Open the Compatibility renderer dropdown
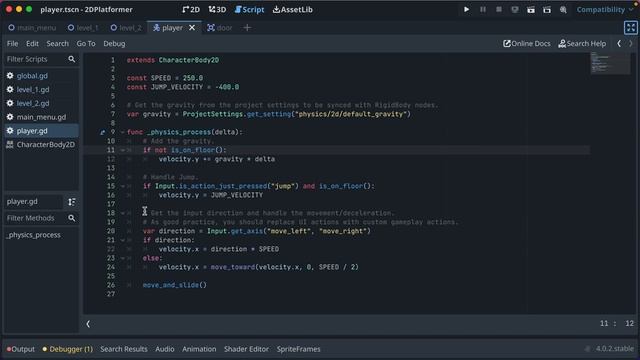Image resolution: width=640 pixels, height=360 pixels. click(604, 9)
